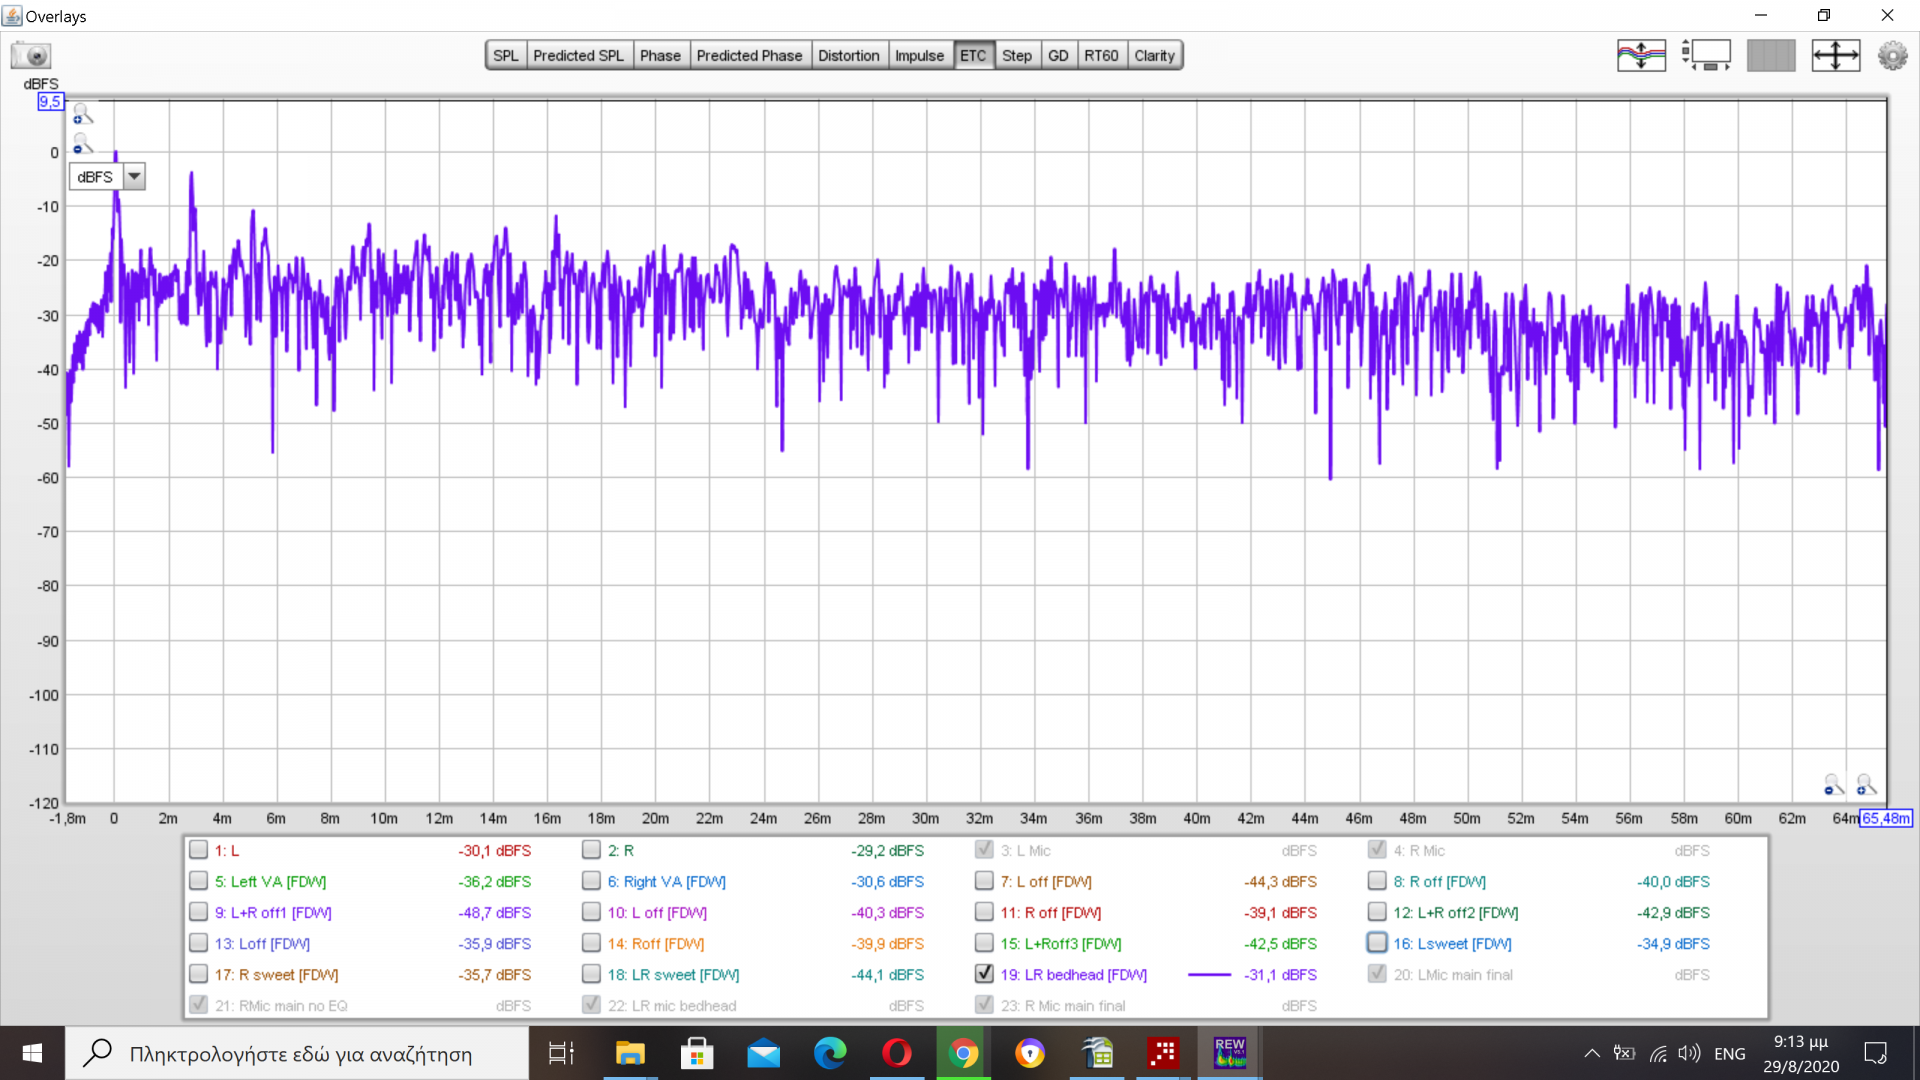Switch to Google Chrome on the taskbar
Image resolution: width=1920 pixels, height=1080 pixels.
pos(964,1053)
